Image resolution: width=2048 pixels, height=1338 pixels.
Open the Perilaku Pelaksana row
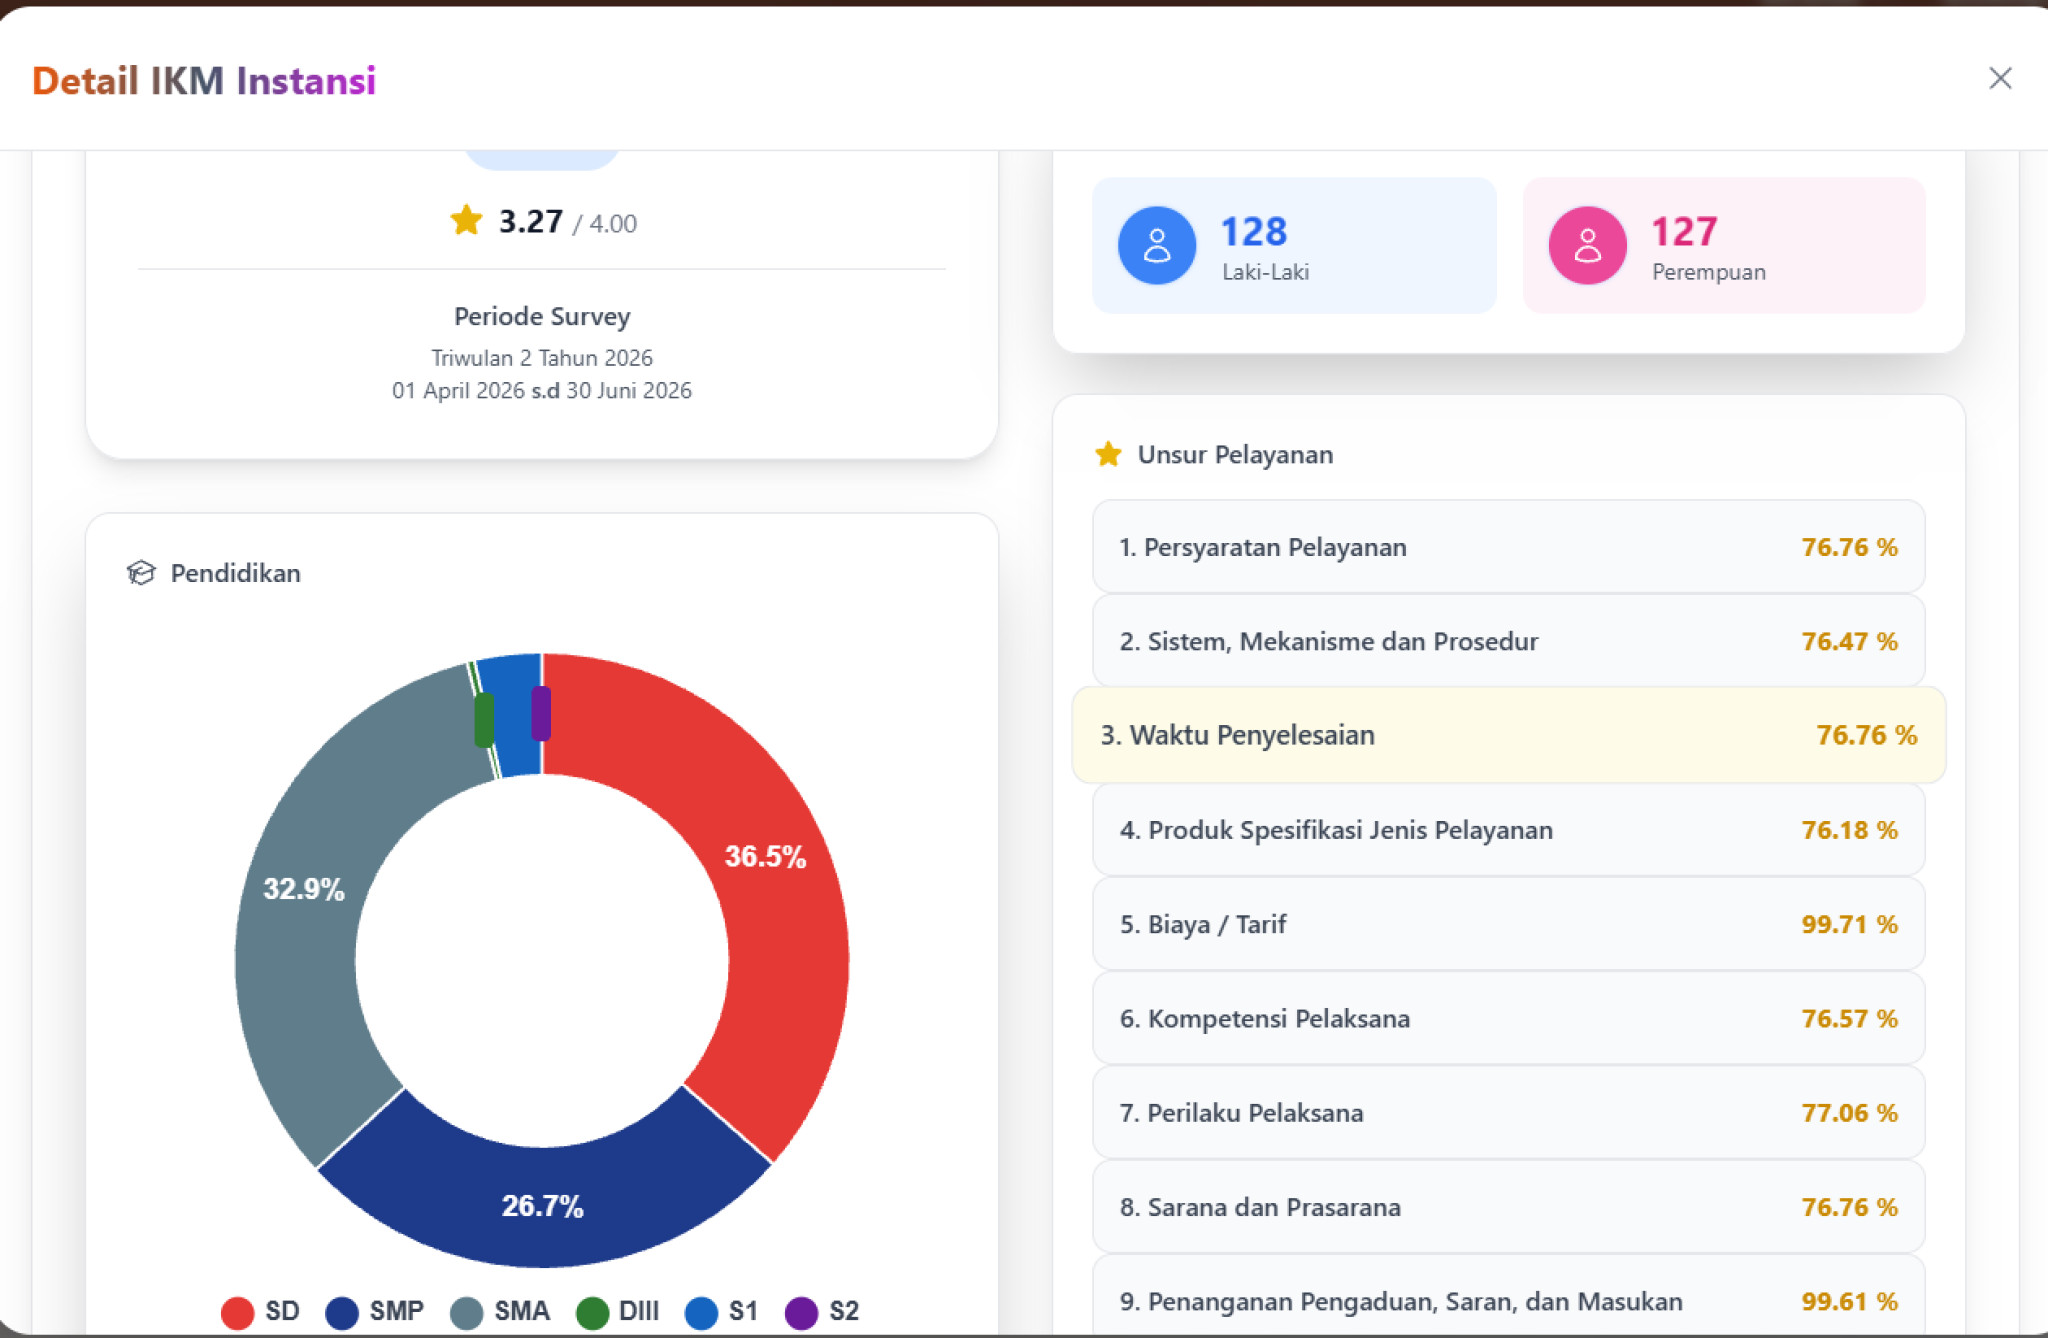(1508, 1113)
